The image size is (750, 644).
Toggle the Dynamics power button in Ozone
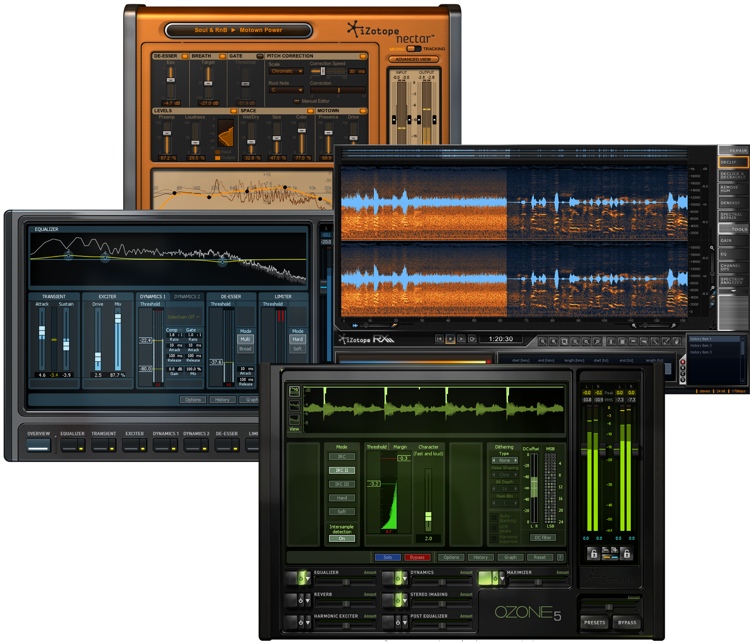click(398, 578)
